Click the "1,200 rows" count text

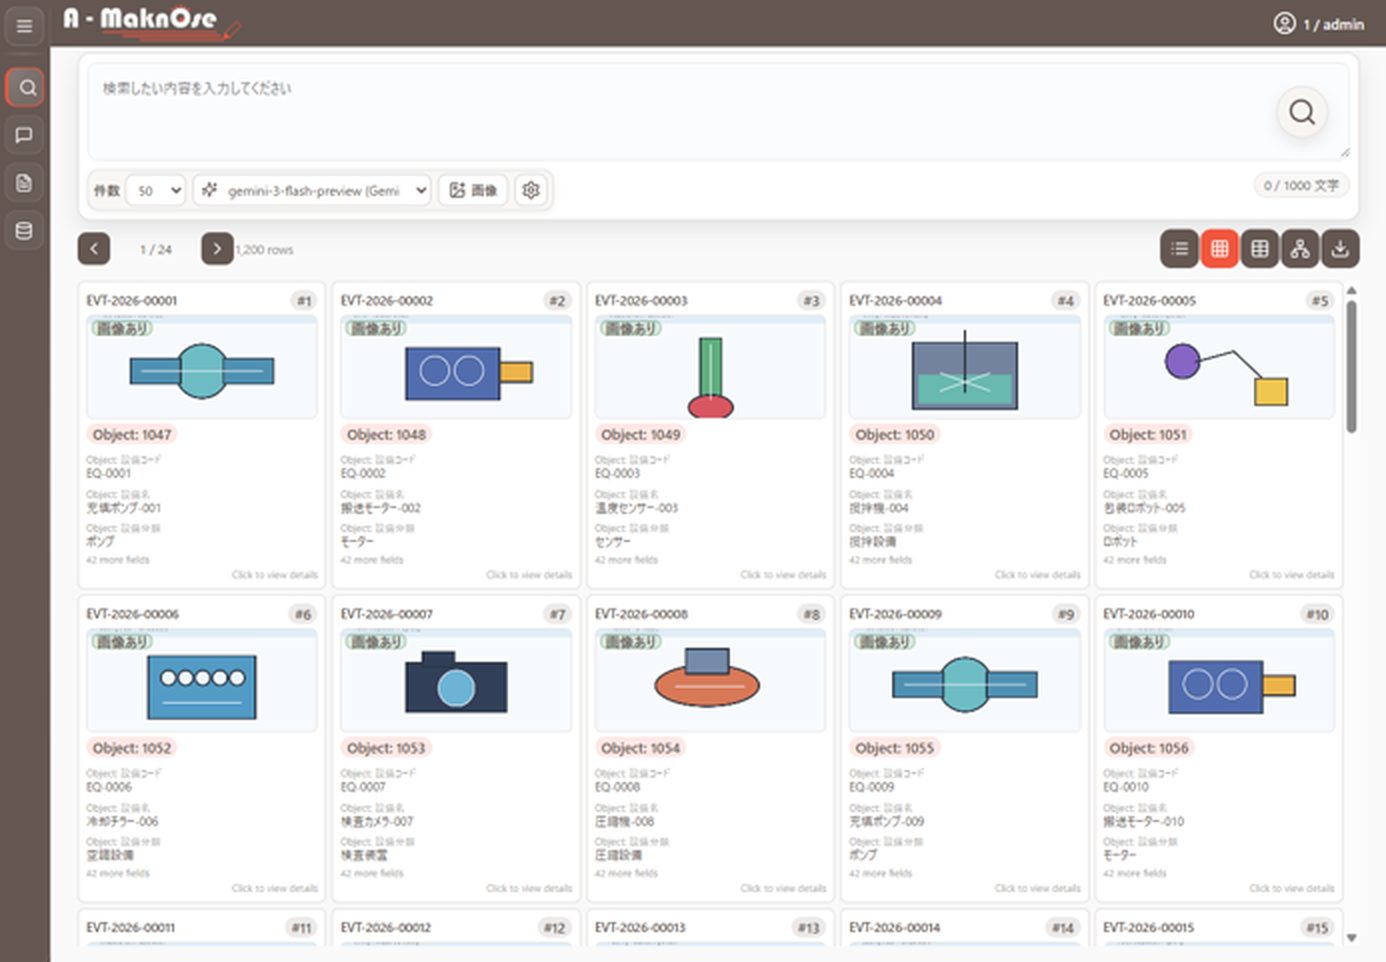pos(265,250)
